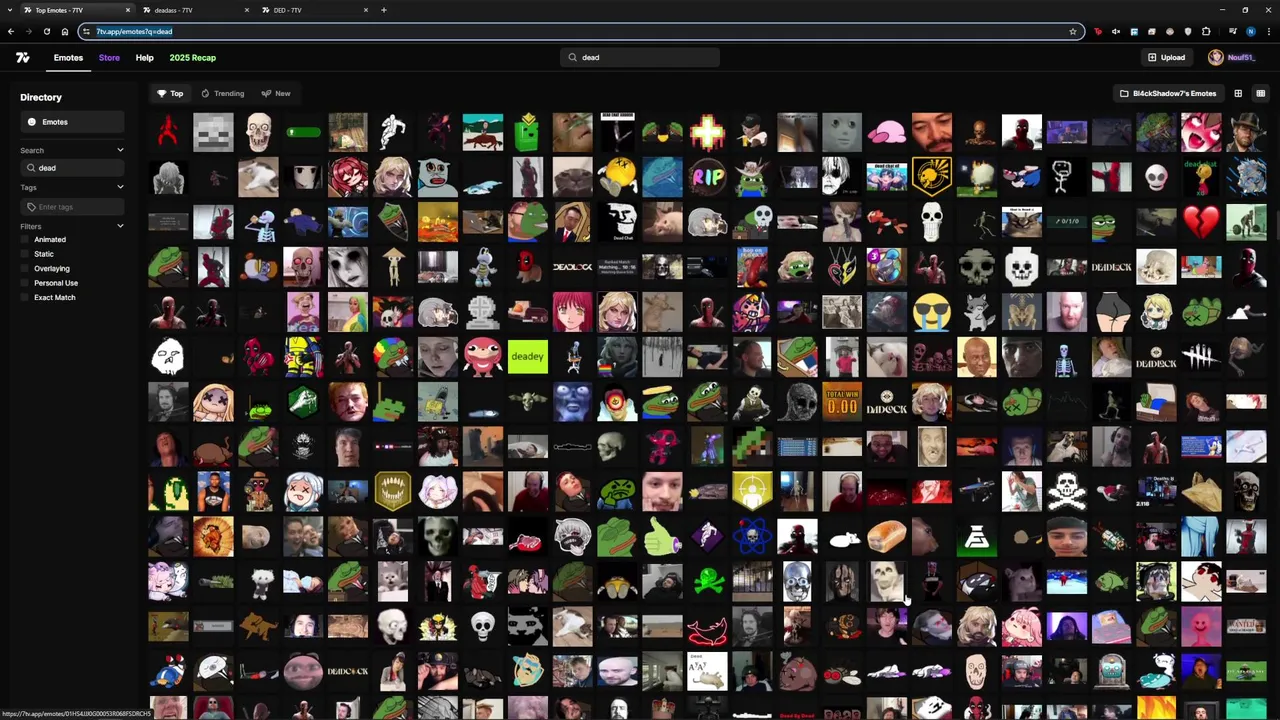Open the broken red heart emote
1280x720 pixels.
[x=1201, y=222]
